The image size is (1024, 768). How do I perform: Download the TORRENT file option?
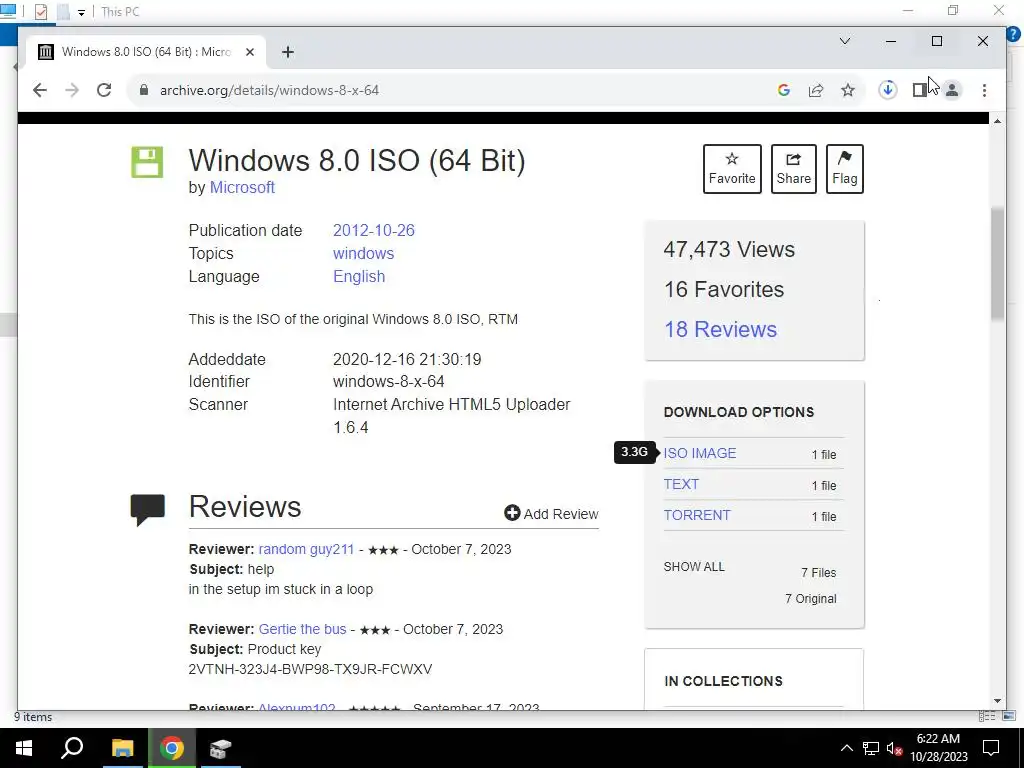point(697,515)
